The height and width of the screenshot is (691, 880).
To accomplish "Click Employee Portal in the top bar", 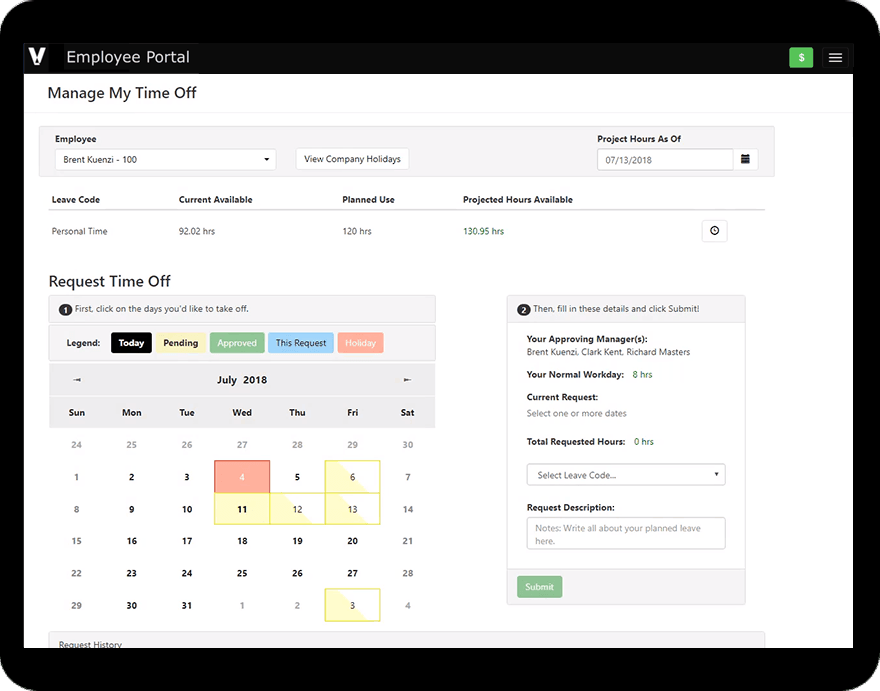I will pyautogui.click(x=128, y=57).
